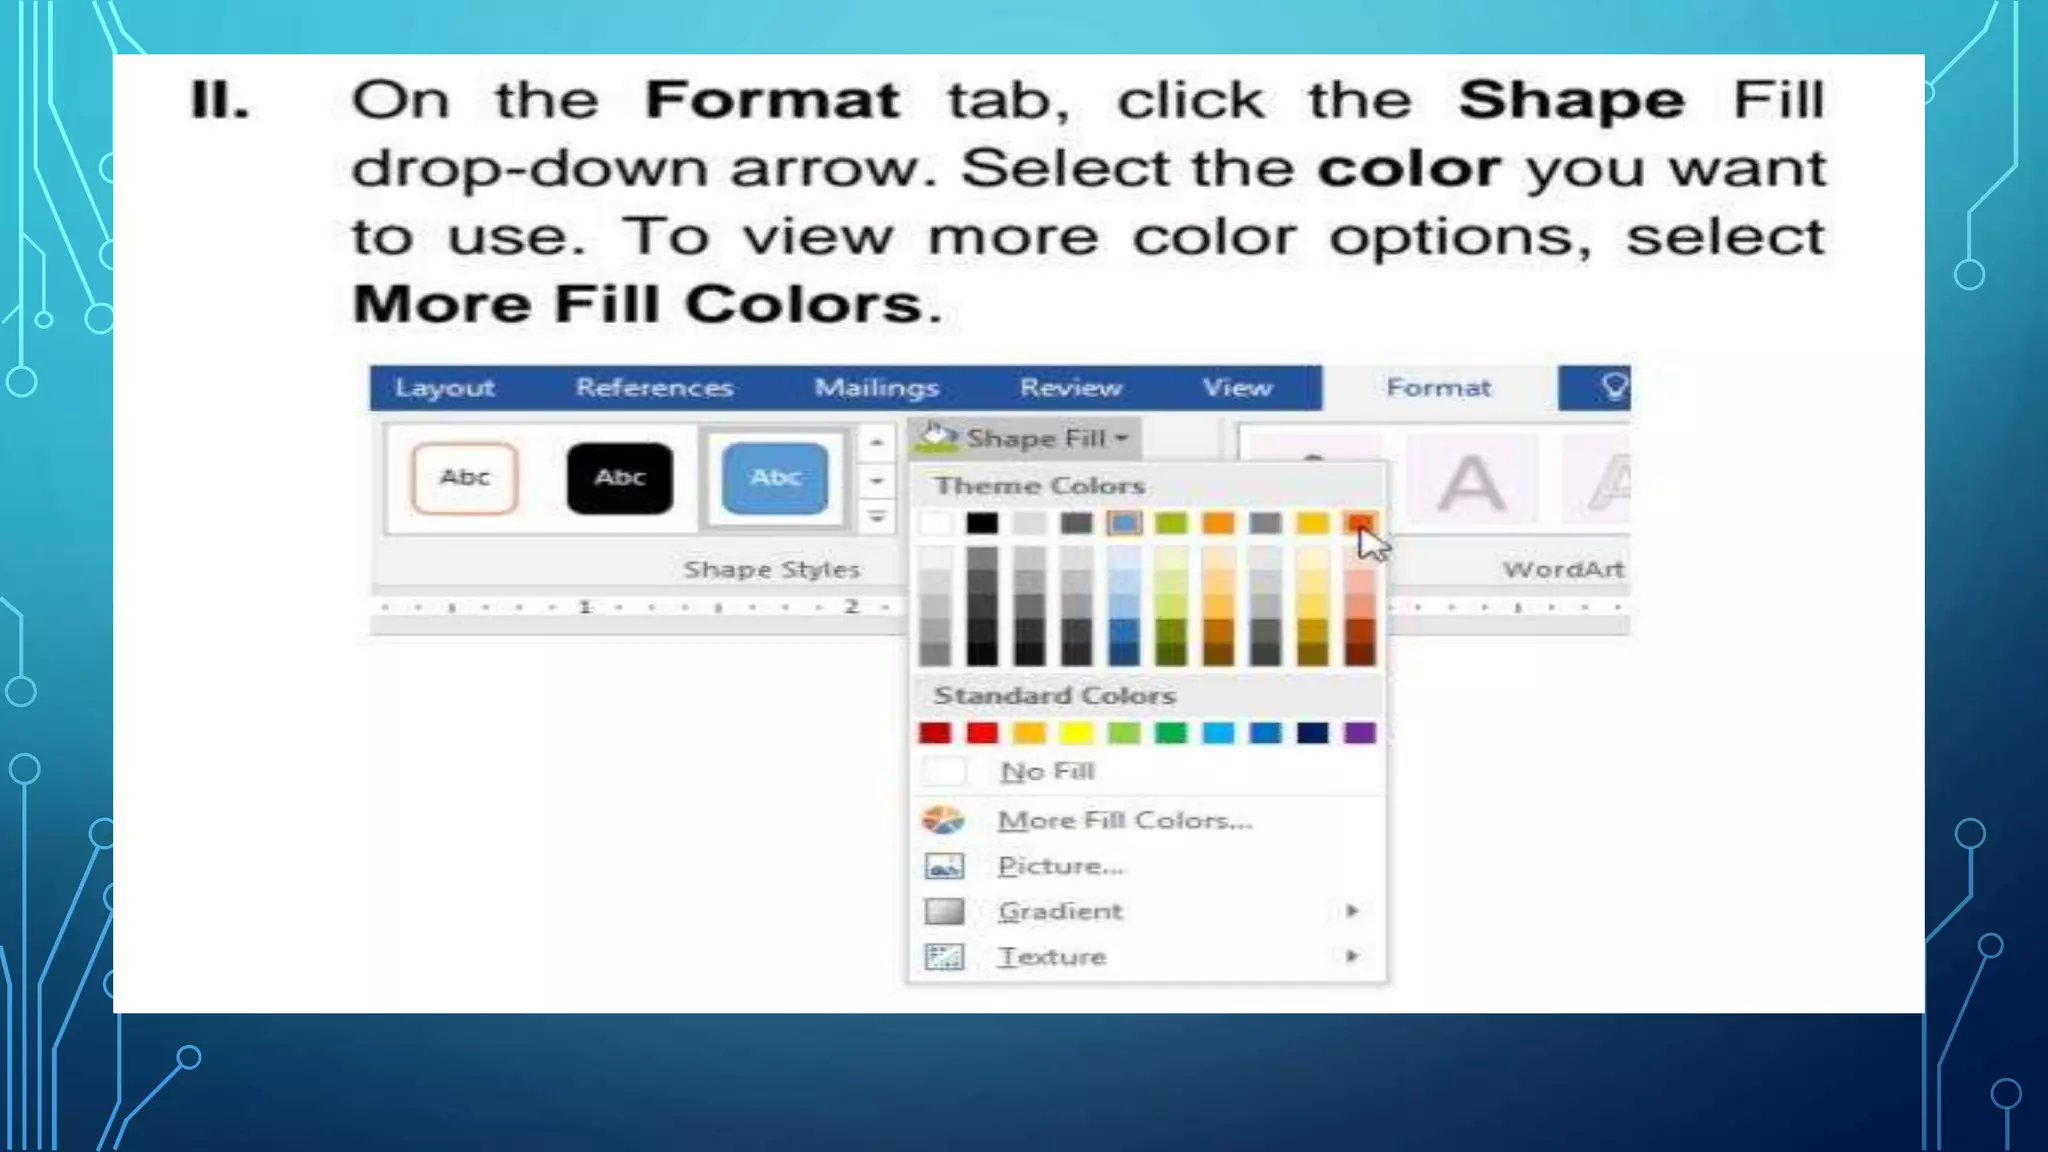Image resolution: width=2048 pixels, height=1152 pixels.
Task: Switch to the Layout tab
Action: click(444, 388)
